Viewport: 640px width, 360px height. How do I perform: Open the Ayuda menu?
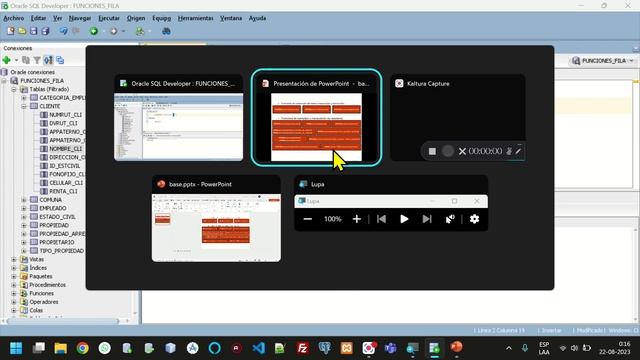tap(258, 18)
